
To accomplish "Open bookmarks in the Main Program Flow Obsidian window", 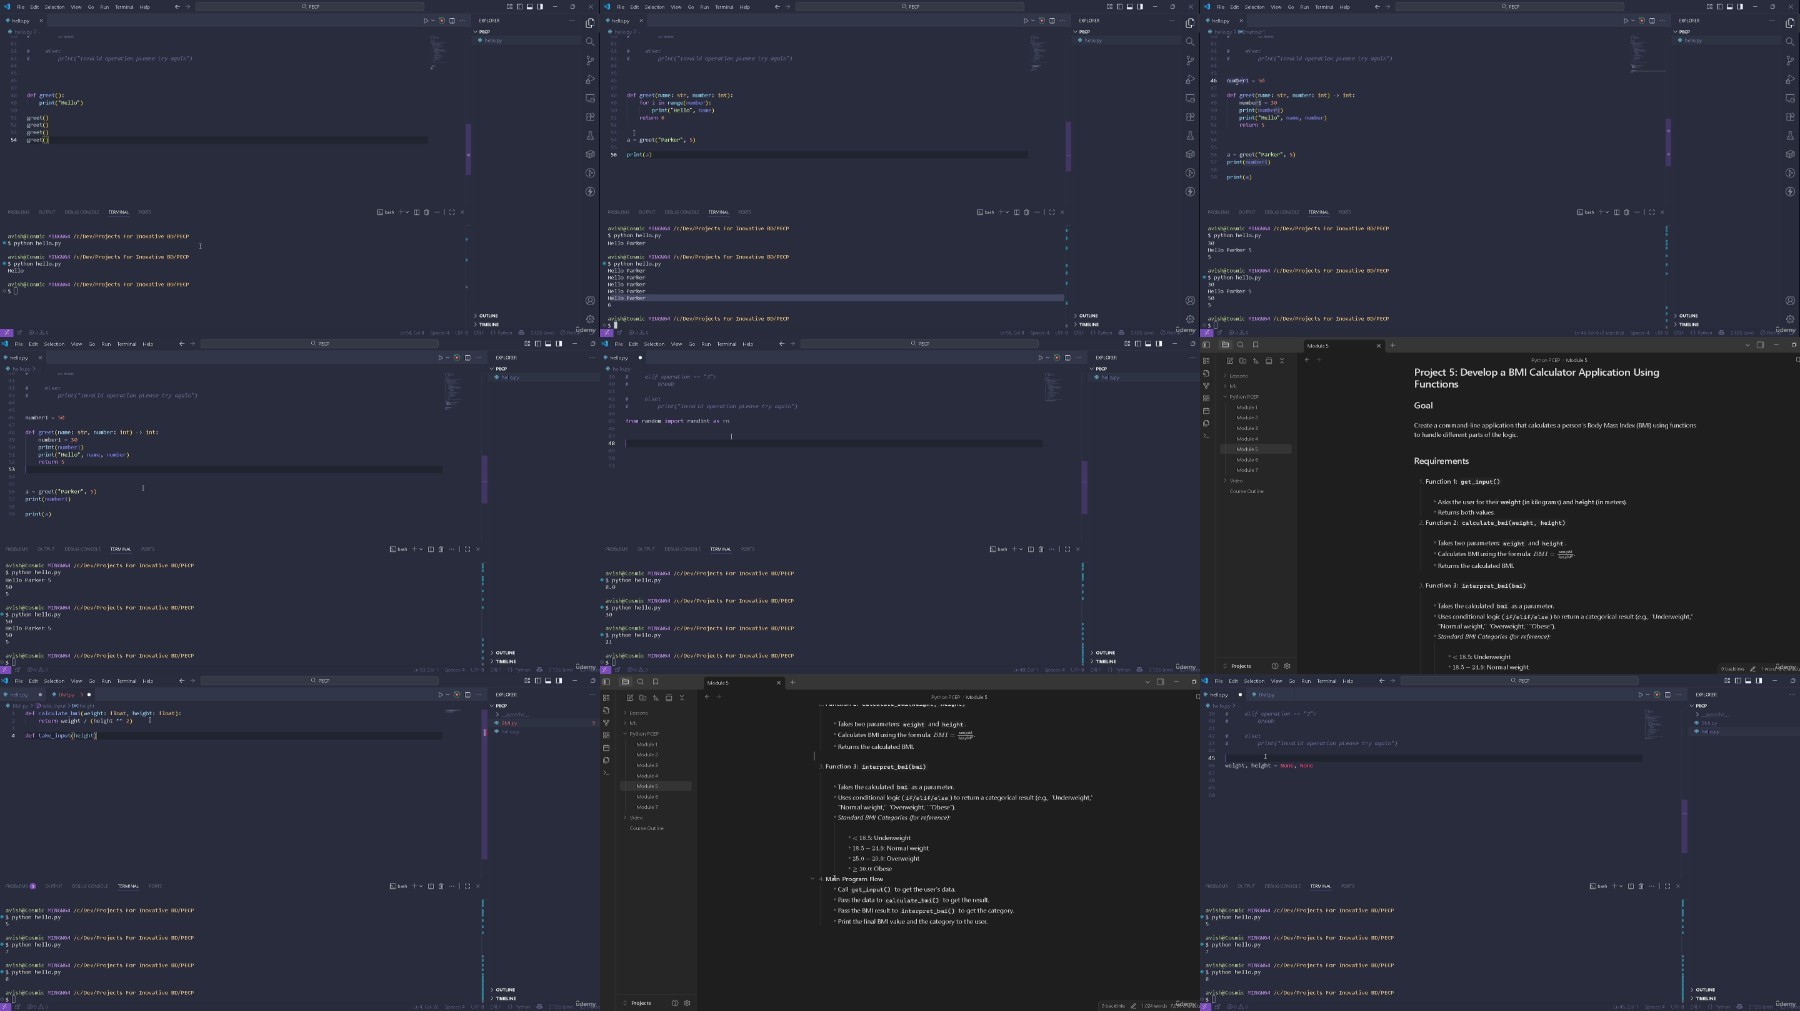I will tap(656, 682).
